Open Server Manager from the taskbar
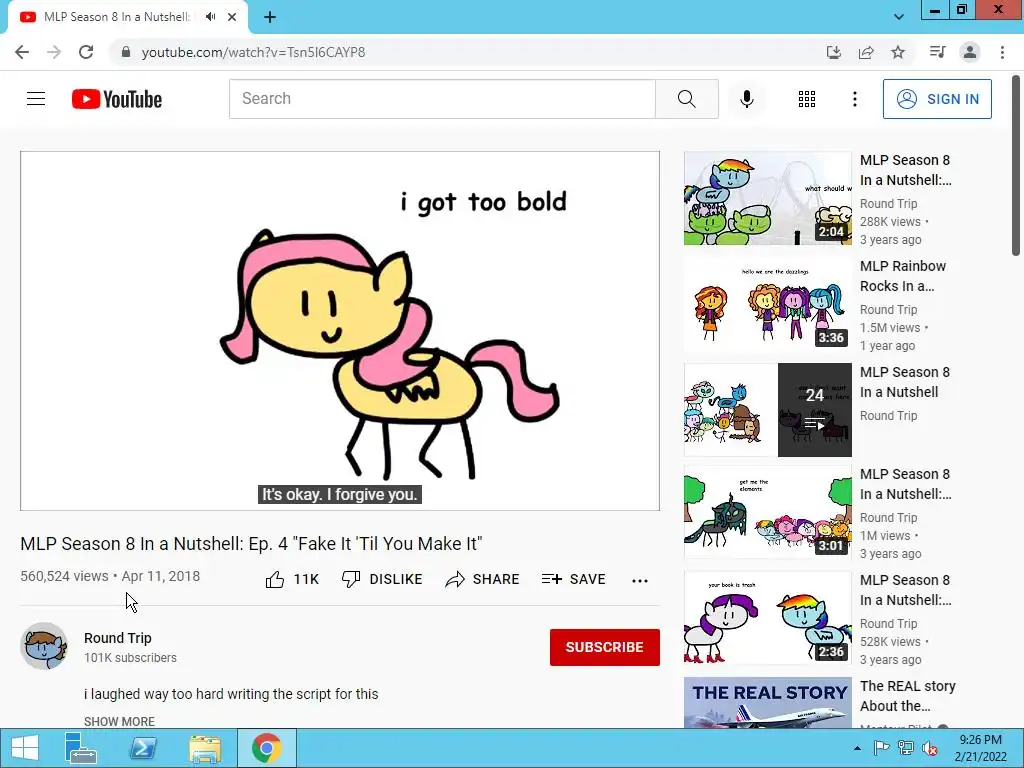This screenshot has width=1024, height=768. tap(80, 748)
